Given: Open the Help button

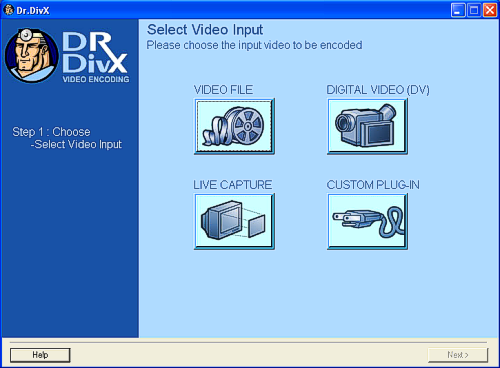Looking at the screenshot, I should [x=40, y=355].
